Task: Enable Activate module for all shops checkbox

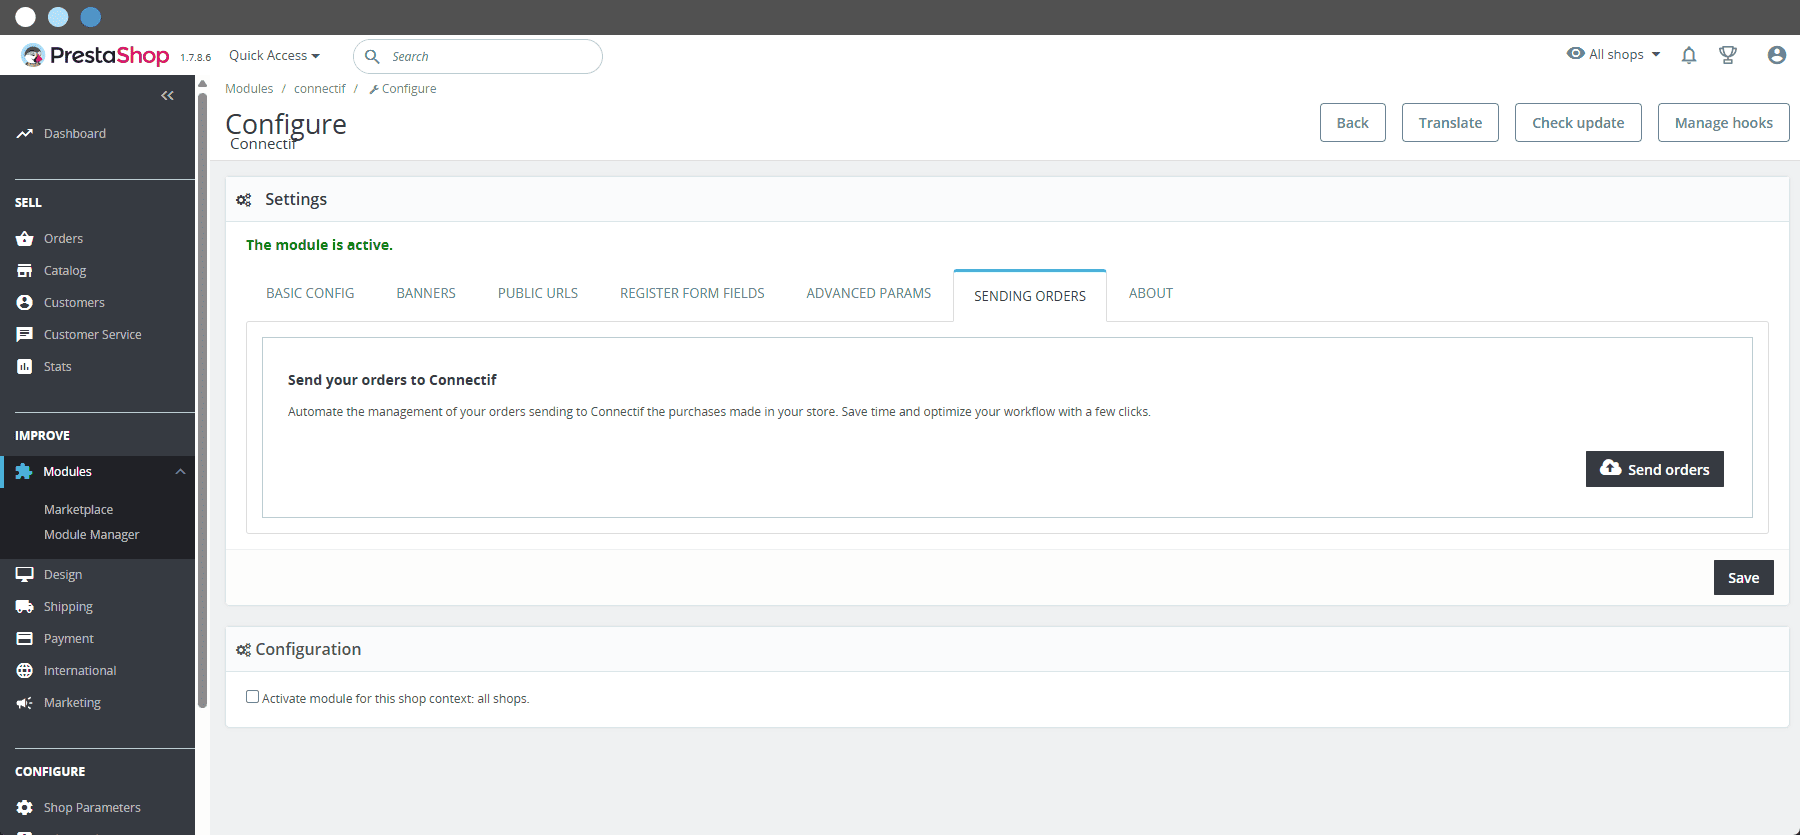Action: click(x=252, y=697)
